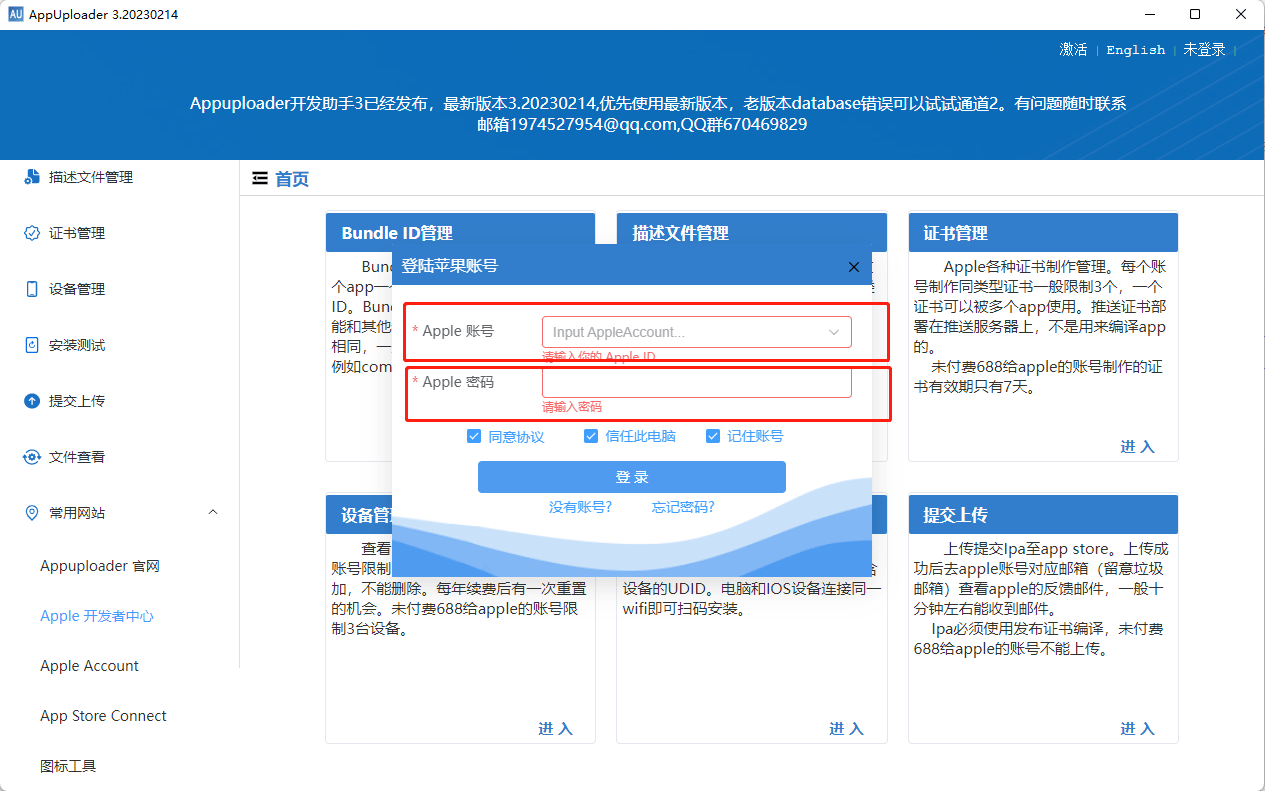1265x791 pixels.
Task: Open the 设备管理 sidebar icon
Action: [31, 288]
